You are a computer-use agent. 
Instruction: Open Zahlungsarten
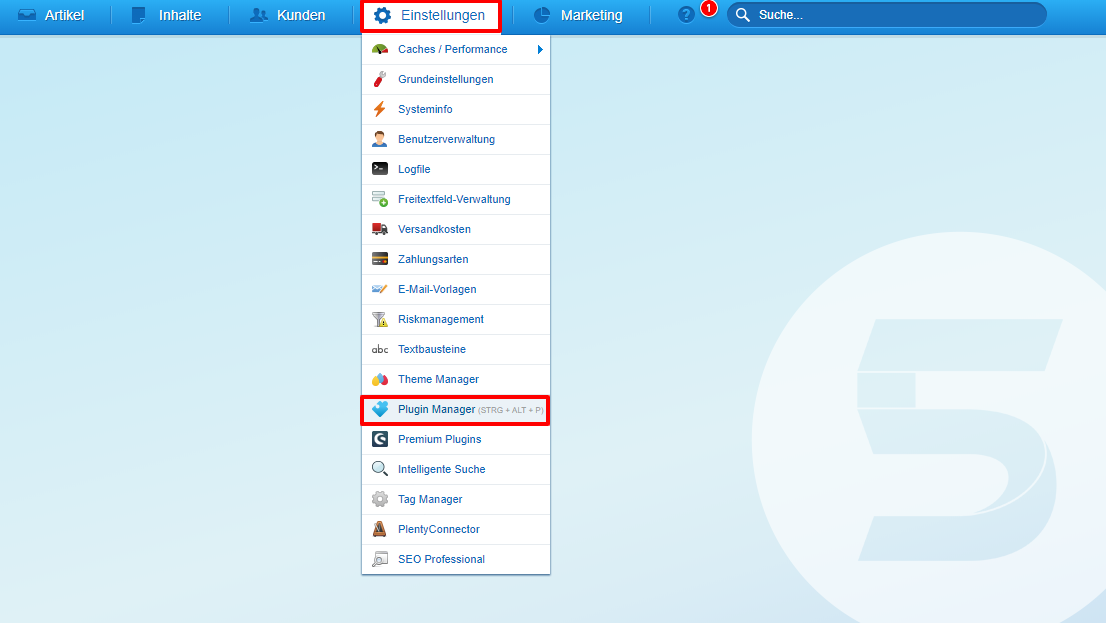click(456, 259)
